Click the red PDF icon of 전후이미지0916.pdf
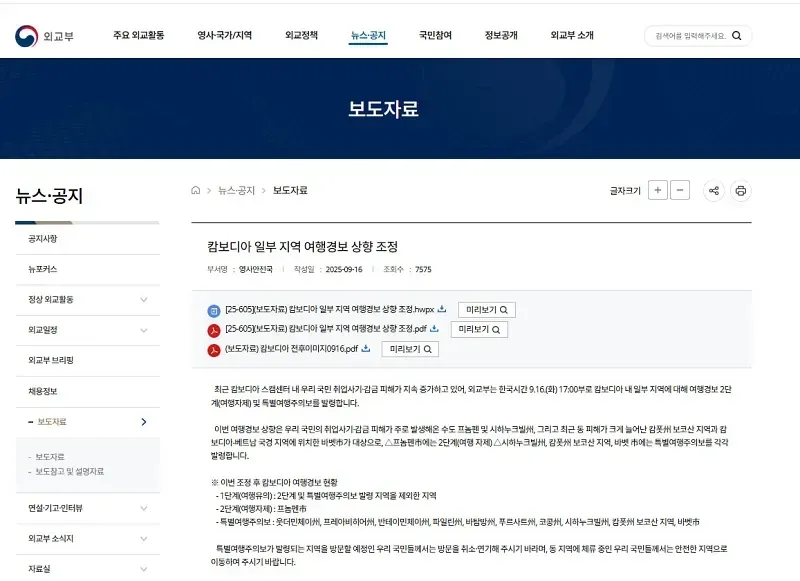Screen dimensions: 800x581 coord(213,349)
